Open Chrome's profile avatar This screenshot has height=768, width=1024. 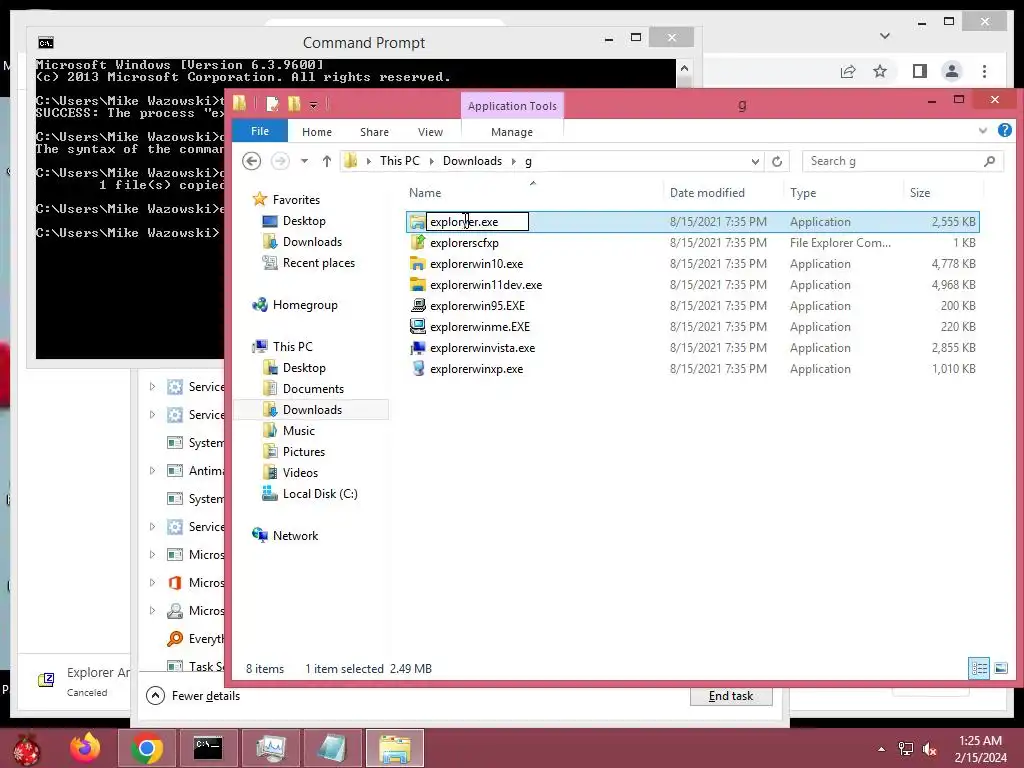[x=952, y=71]
